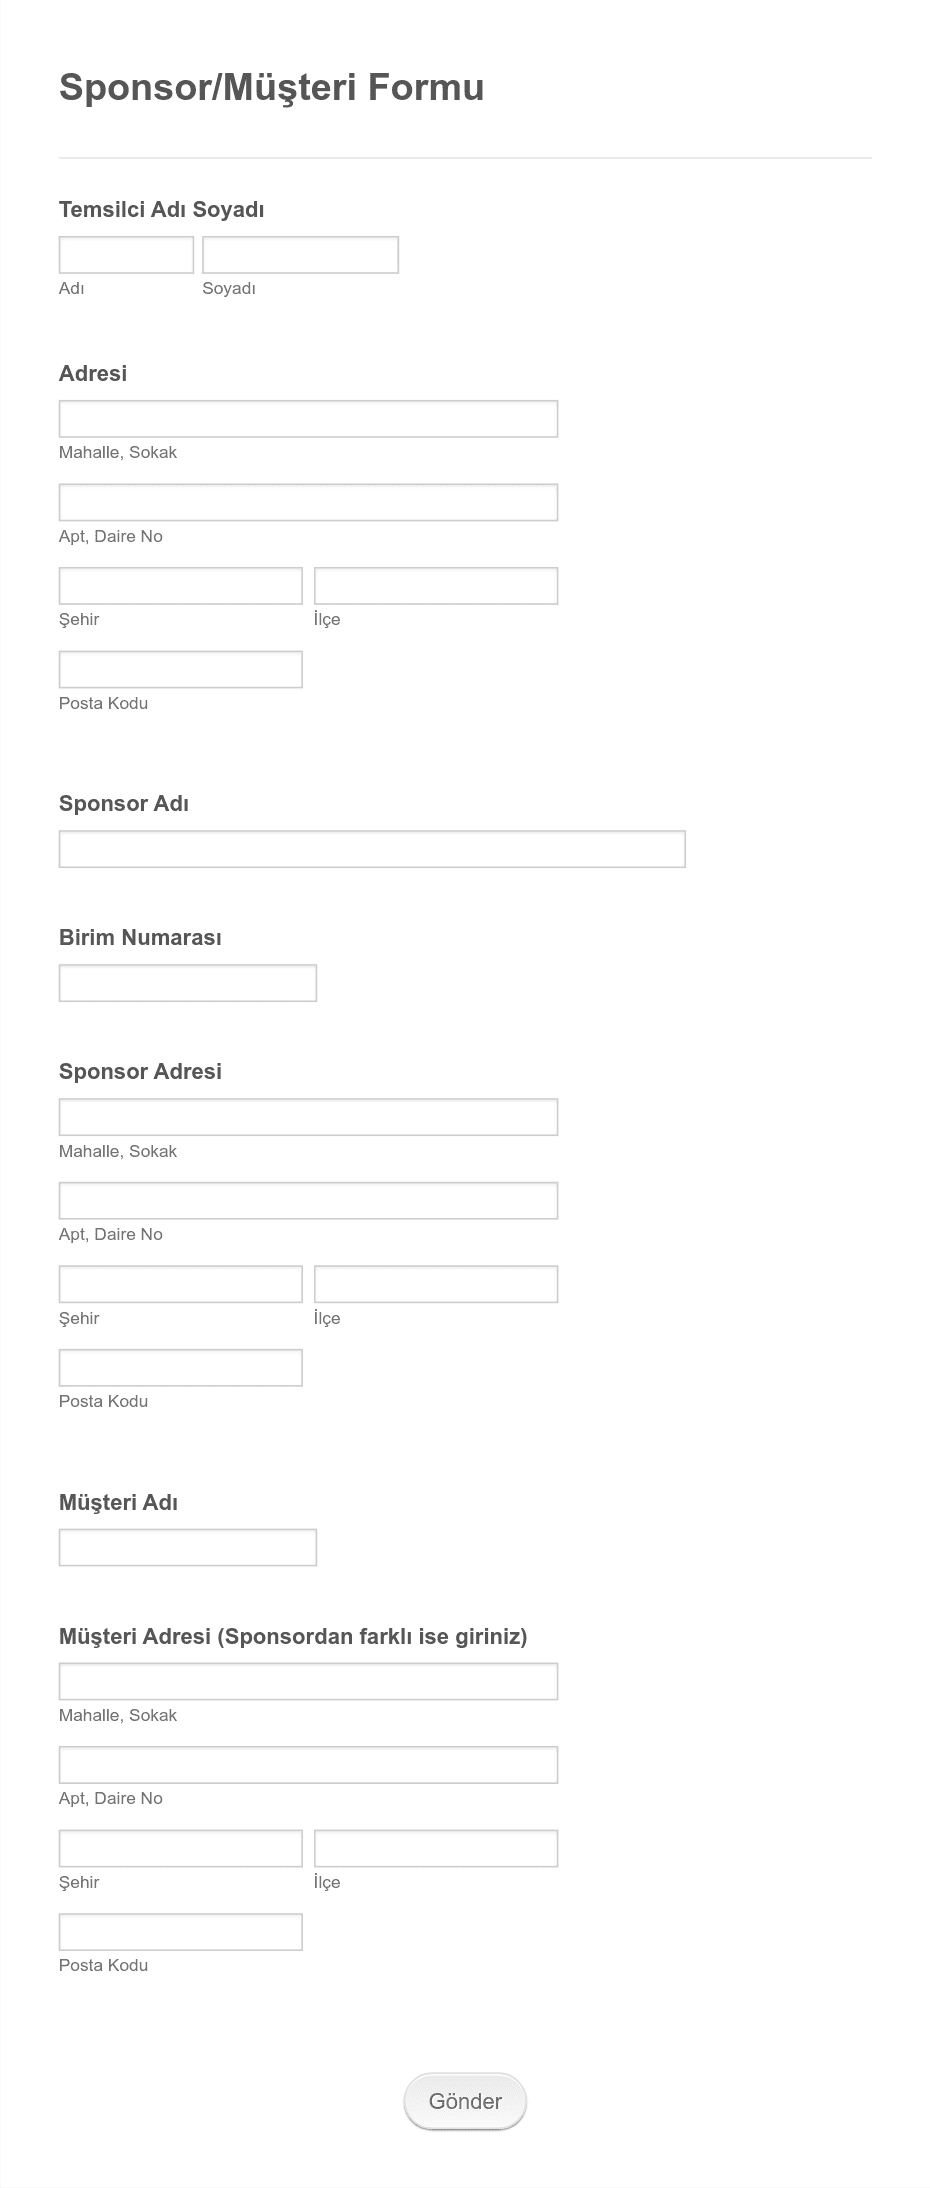This screenshot has height=2188, width=930.
Task: Click Sponsor Adresi Apt, Daire No field
Action: 308,1201
